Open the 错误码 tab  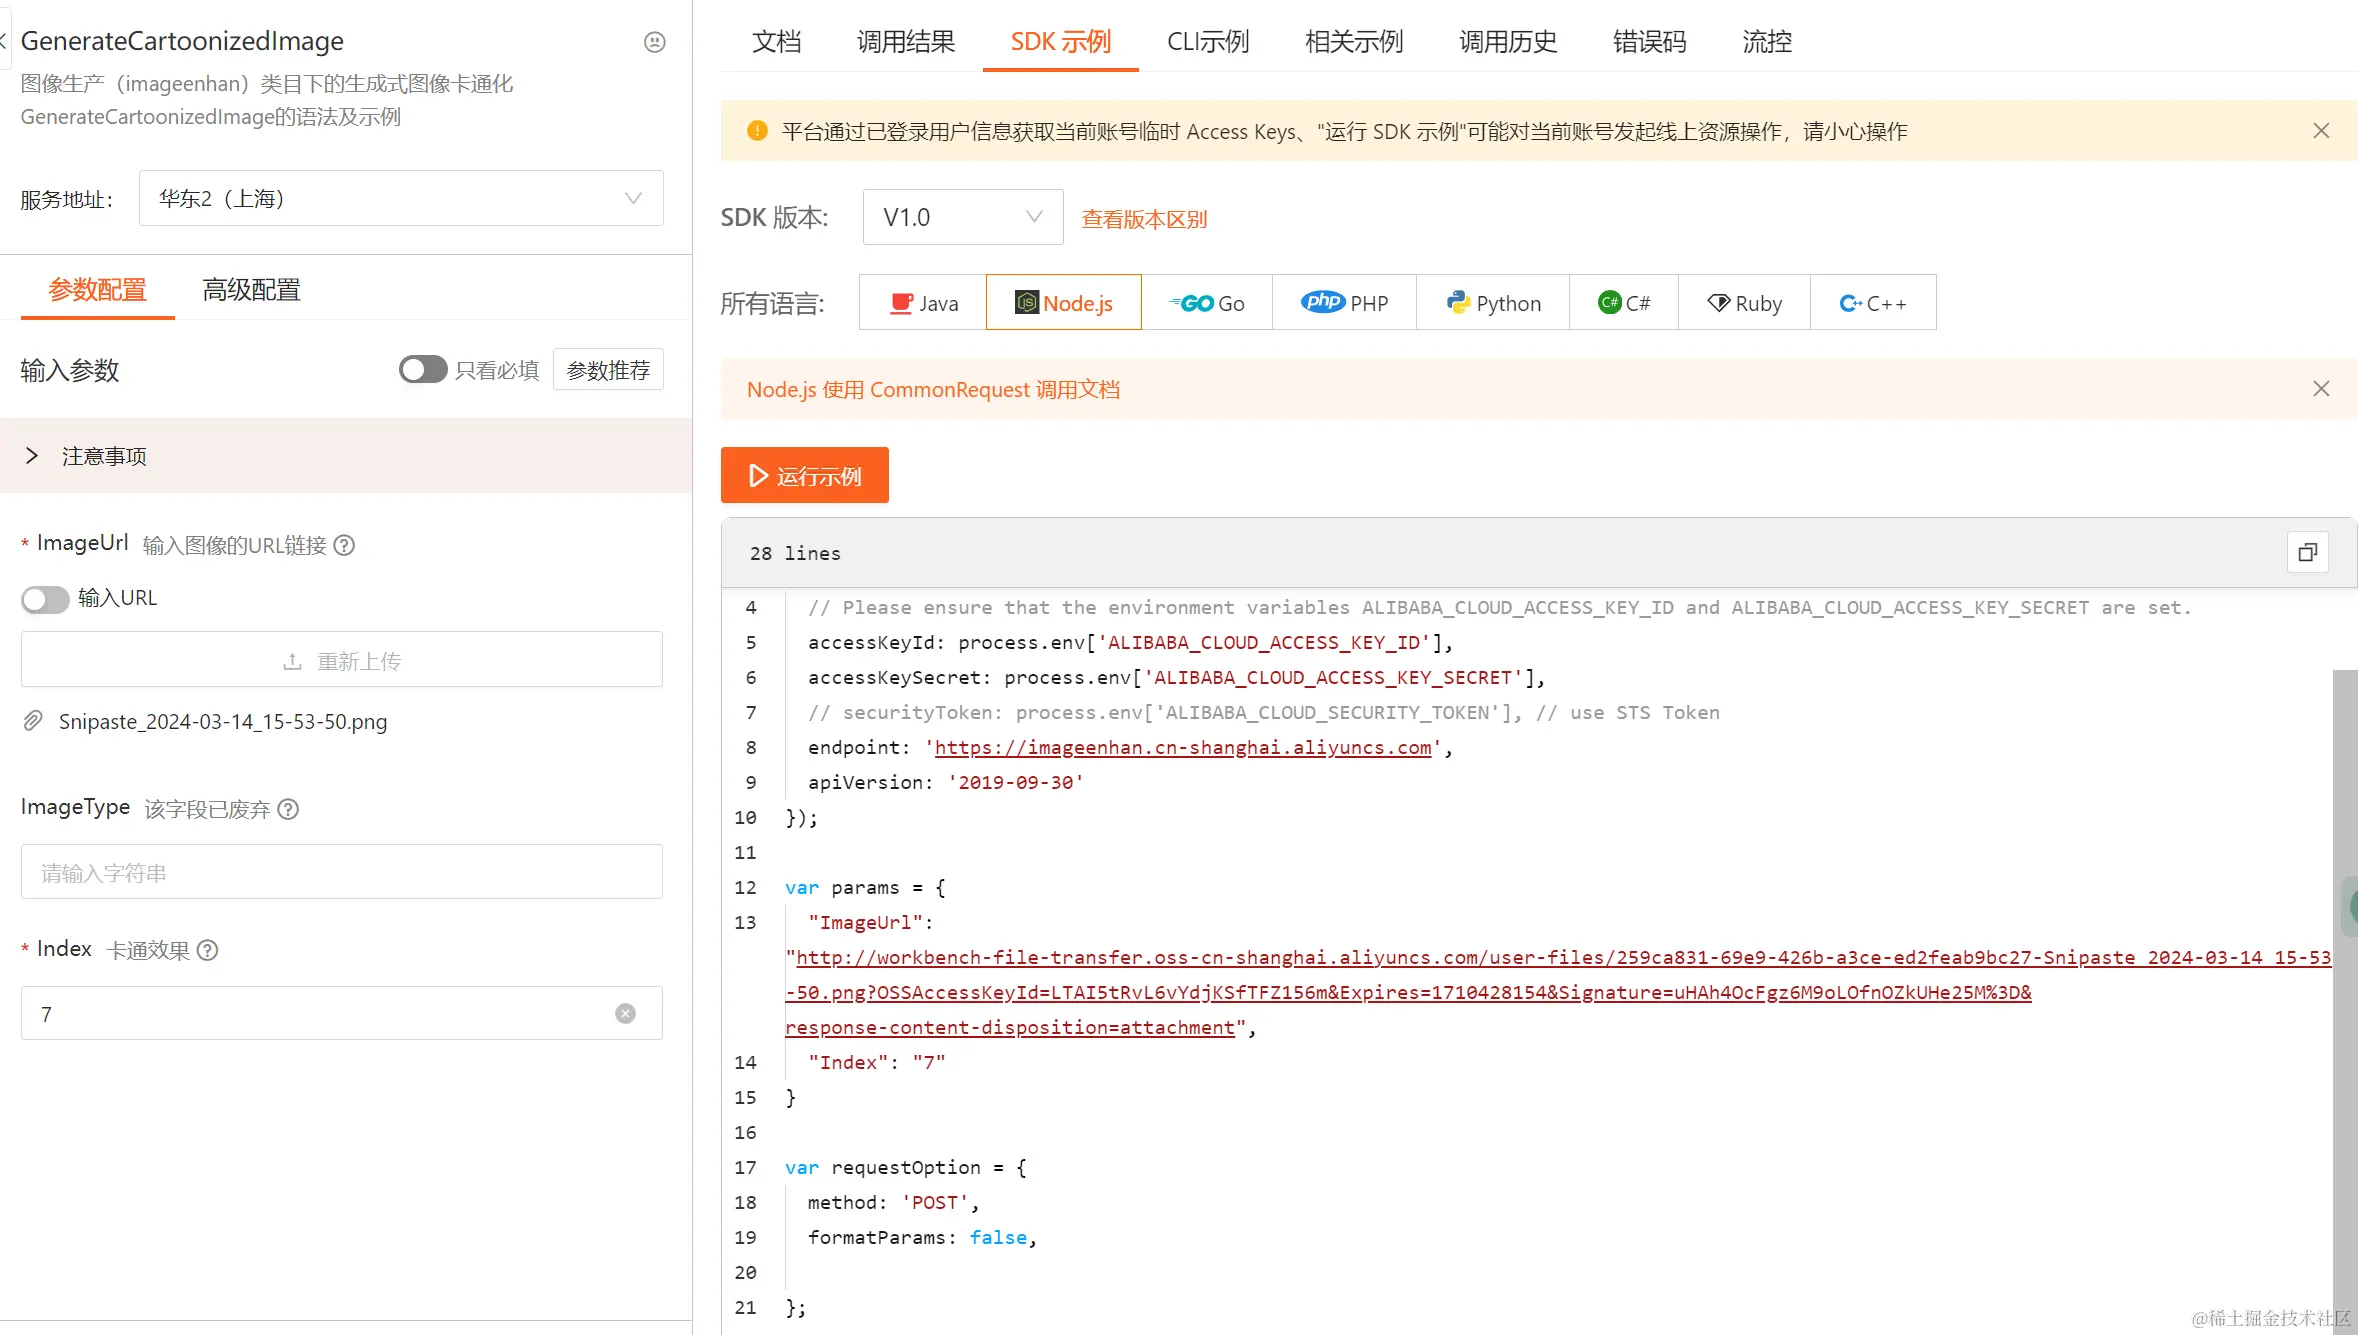[1650, 41]
